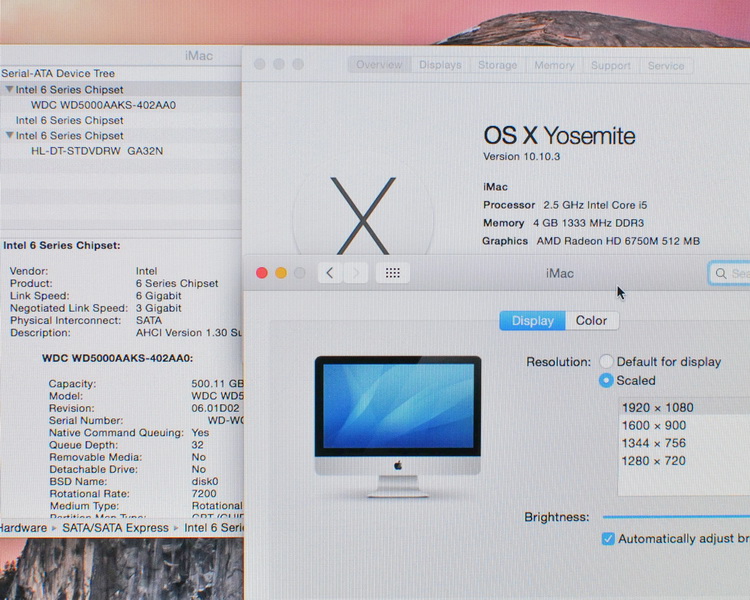Click the 6 Gigabit link speed value
750x600 pixels.
[158, 296]
